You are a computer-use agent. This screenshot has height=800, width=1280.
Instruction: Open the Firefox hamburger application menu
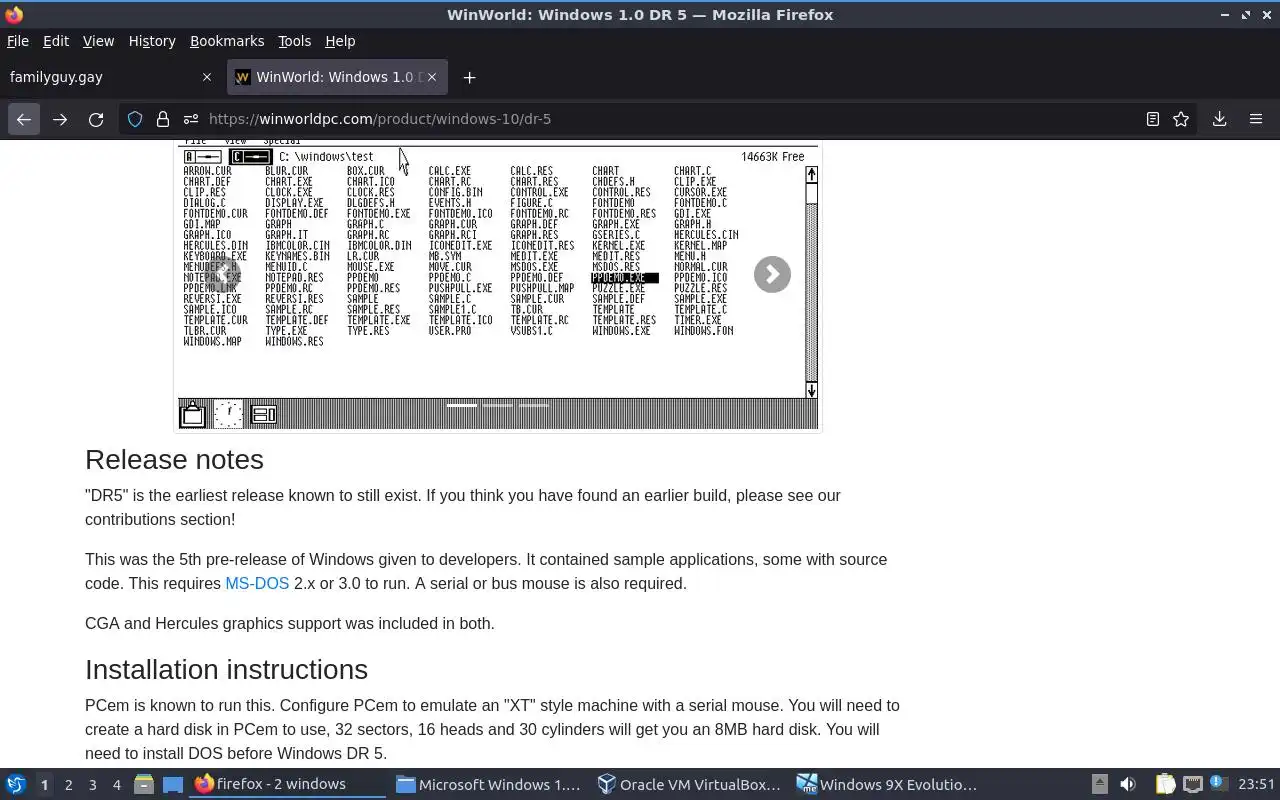click(1256, 119)
